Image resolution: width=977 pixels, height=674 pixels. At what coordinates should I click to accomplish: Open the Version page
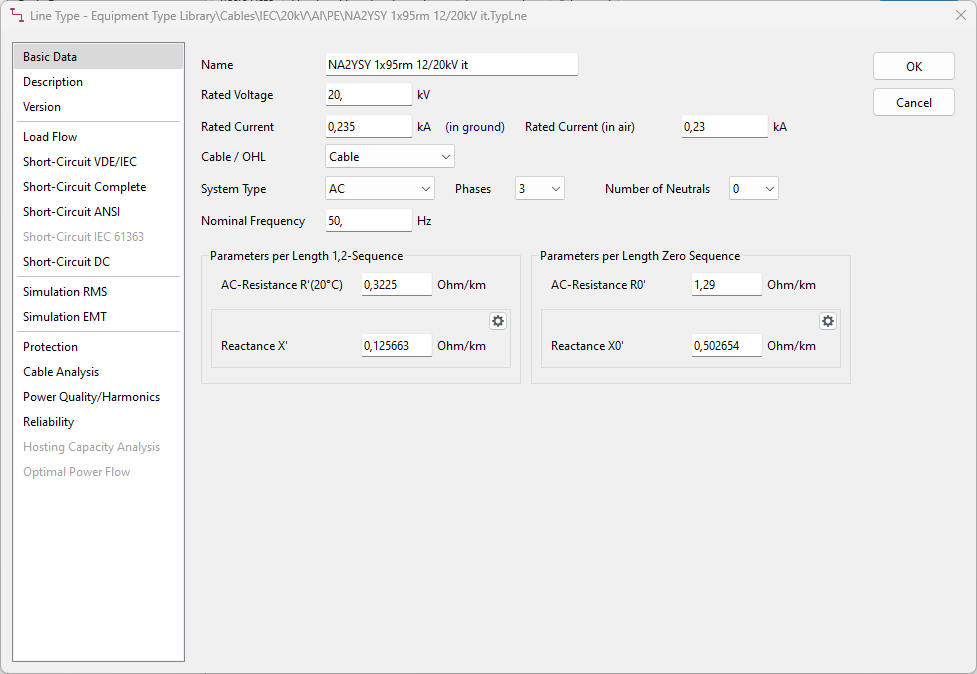point(42,107)
